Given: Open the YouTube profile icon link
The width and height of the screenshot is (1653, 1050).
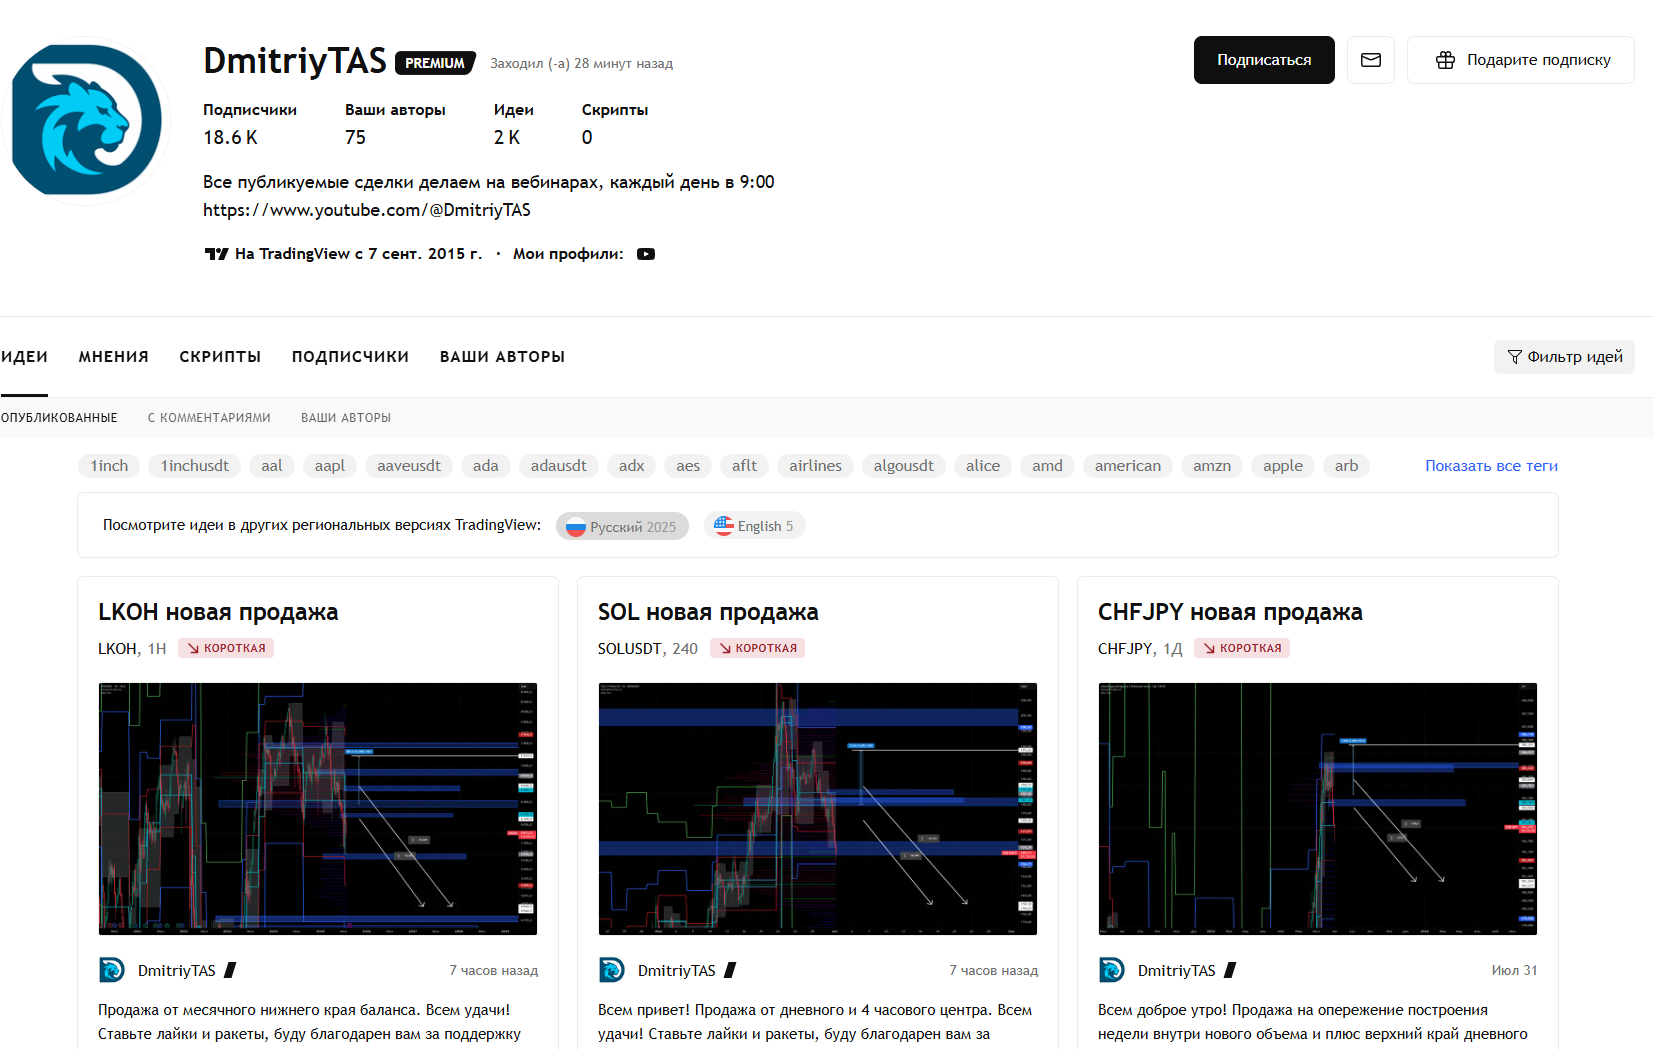Looking at the screenshot, I should (x=646, y=254).
